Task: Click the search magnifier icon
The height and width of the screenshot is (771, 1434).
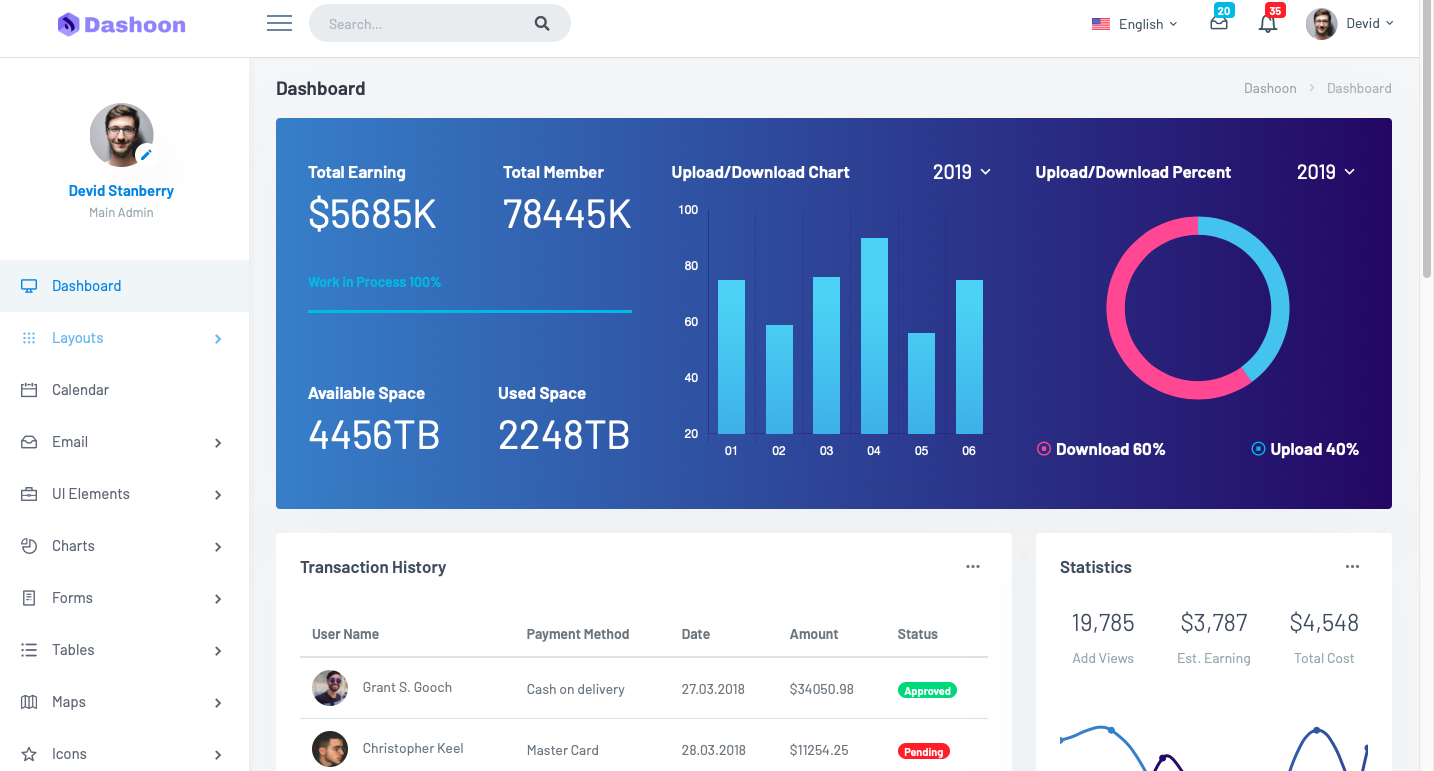Action: pyautogui.click(x=542, y=24)
